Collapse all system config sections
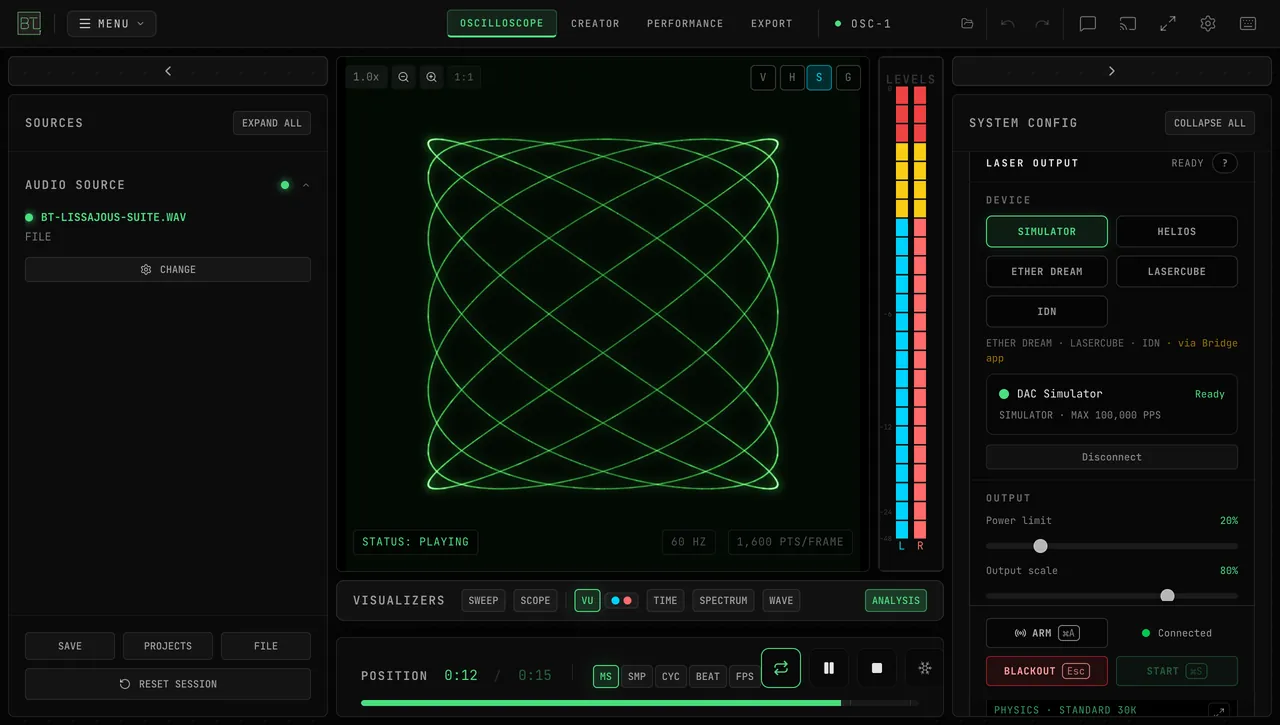 (1210, 123)
